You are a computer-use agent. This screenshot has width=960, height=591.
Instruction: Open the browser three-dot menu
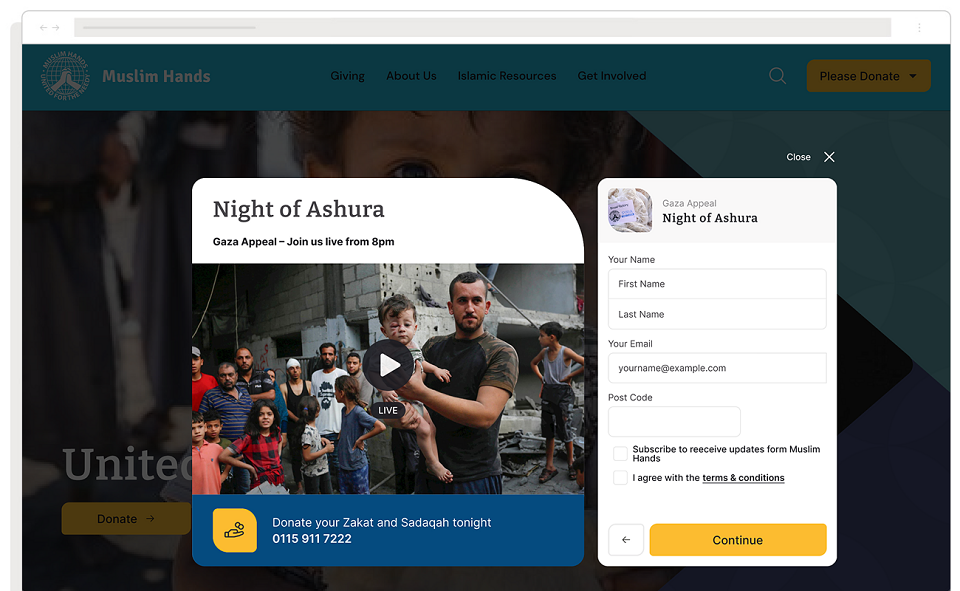919,28
